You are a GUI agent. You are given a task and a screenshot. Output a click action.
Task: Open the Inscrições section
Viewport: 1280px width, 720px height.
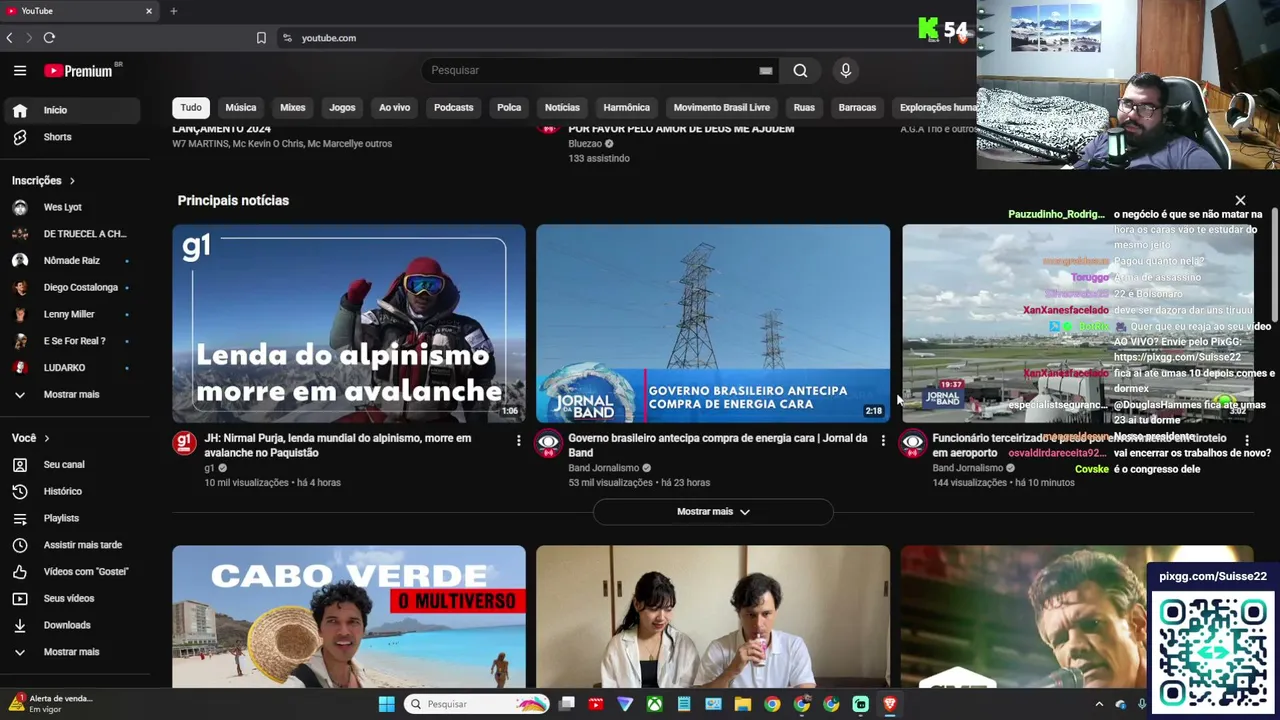[43, 181]
